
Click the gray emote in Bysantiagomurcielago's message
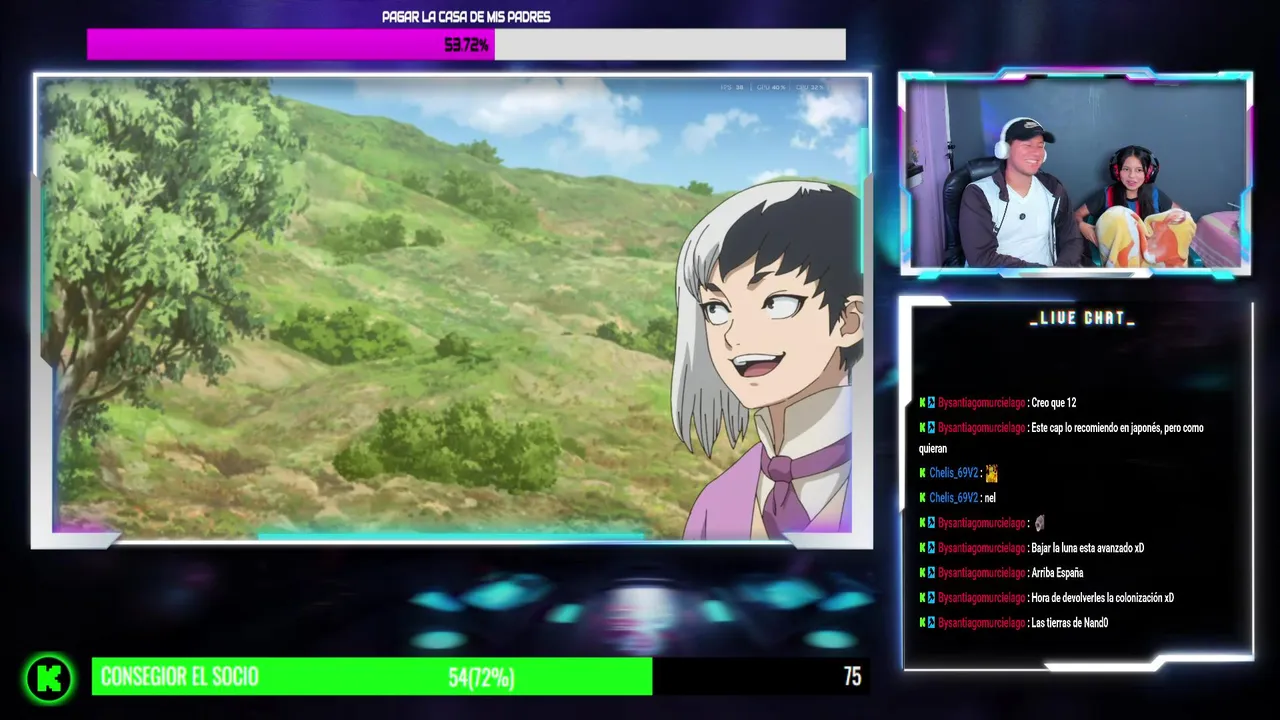(1040, 523)
